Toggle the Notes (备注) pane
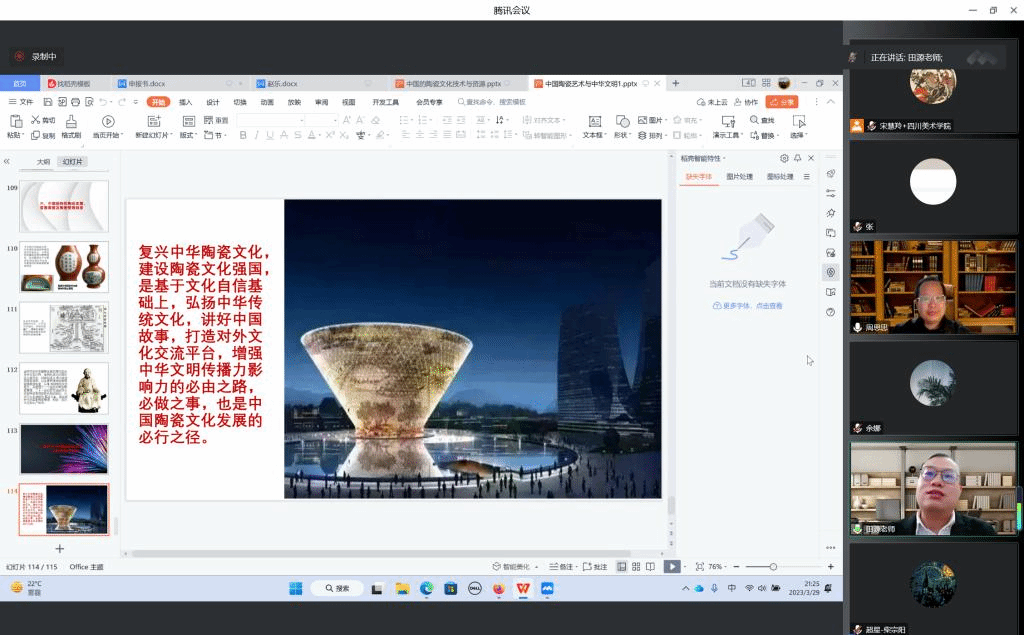The image size is (1024, 635). (562, 566)
